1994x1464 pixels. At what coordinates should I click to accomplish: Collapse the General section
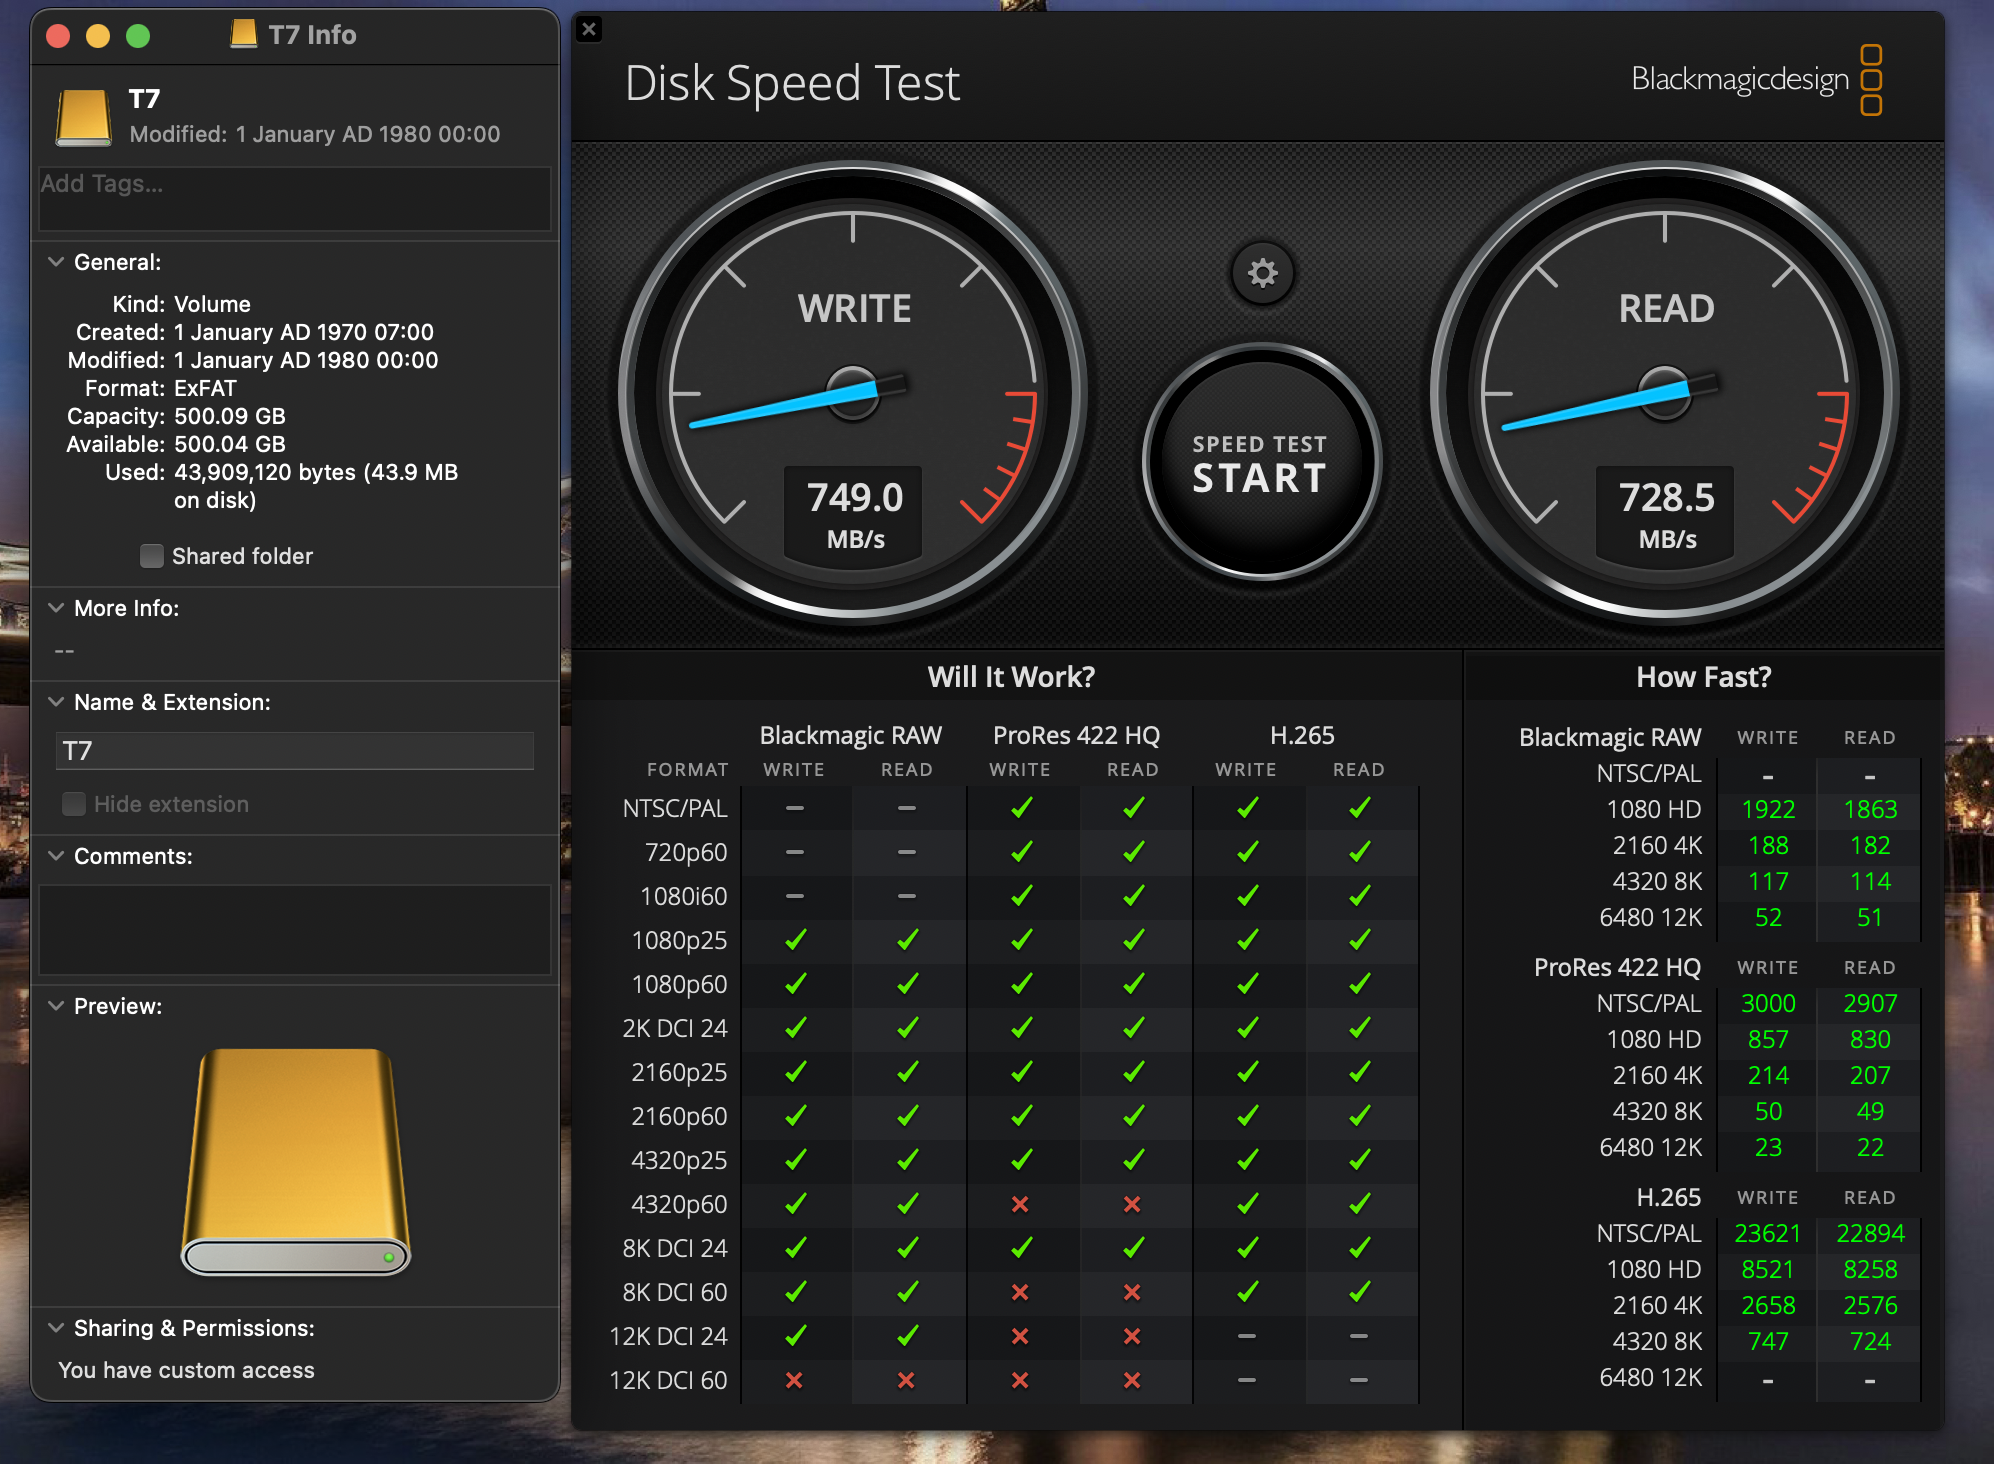point(56,262)
